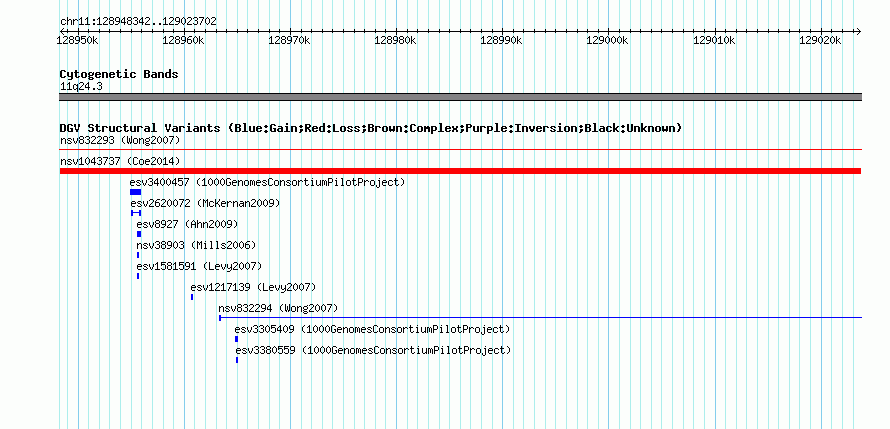Open esv3400457 1000GenomesConsortiumPilotProject label
Viewport: 890px width, 429px height.
[x=267, y=182]
